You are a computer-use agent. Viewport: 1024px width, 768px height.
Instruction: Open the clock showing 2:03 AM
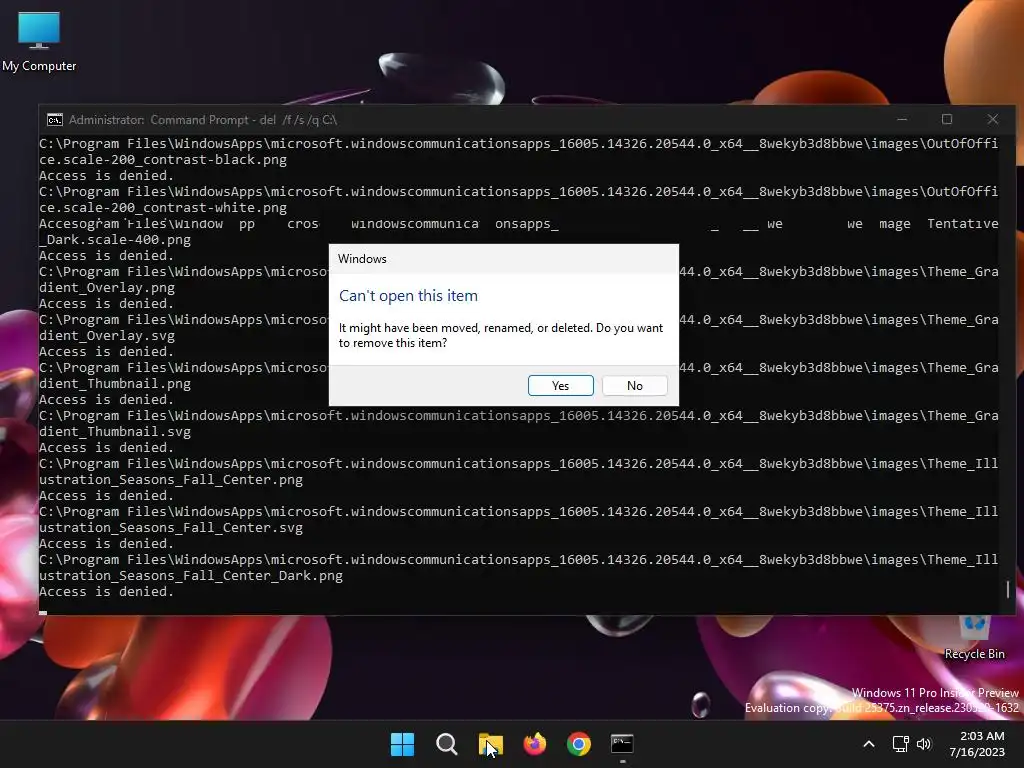click(x=977, y=744)
